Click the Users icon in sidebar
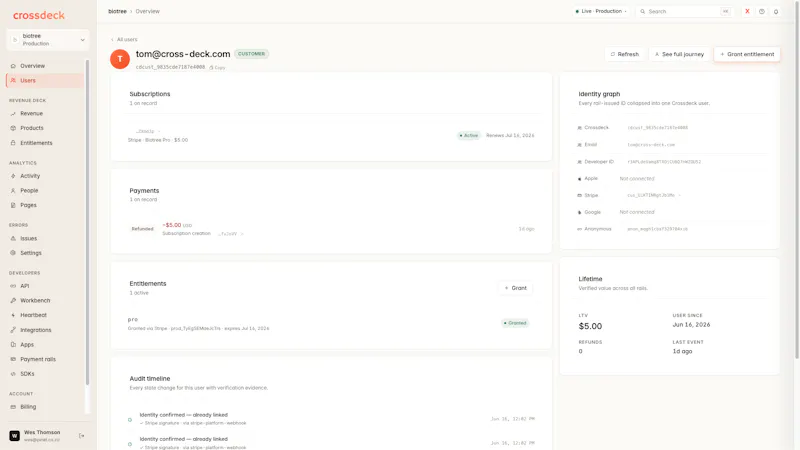Image resolution: width=800 pixels, height=450 pixels. click(x=13, y=81)
